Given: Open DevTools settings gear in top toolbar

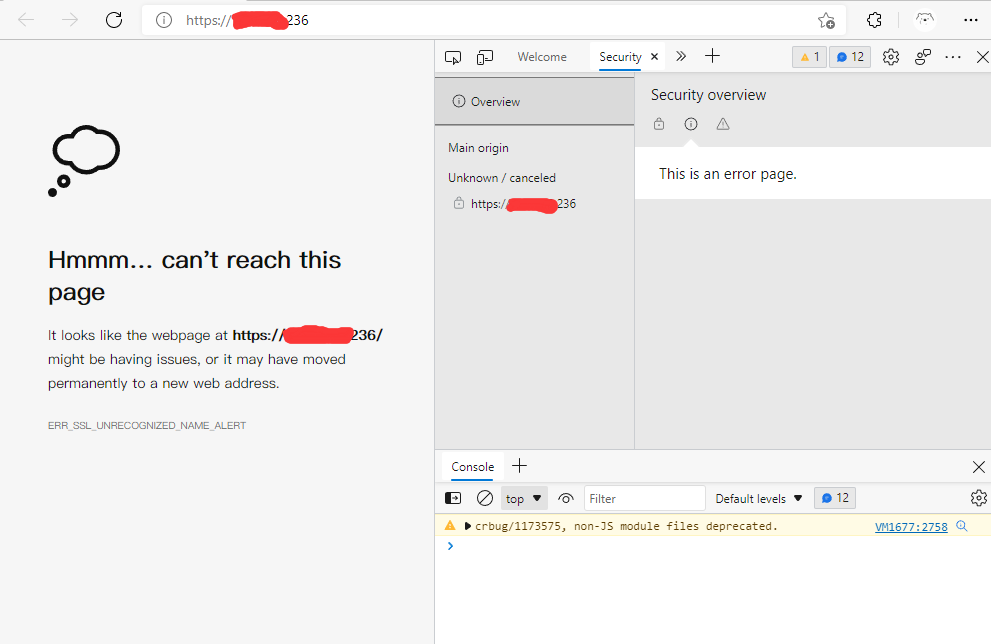Looking at the screenshot, I should click(x=891, y=57).
